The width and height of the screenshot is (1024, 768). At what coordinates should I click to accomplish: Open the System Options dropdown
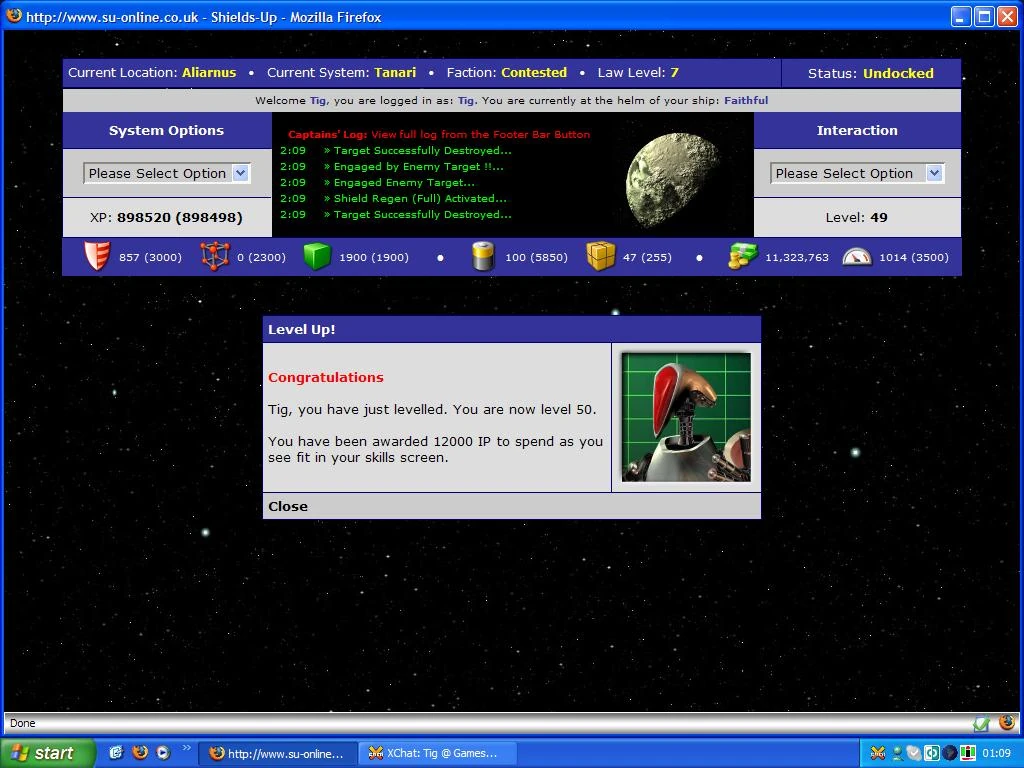pos(167,173)
